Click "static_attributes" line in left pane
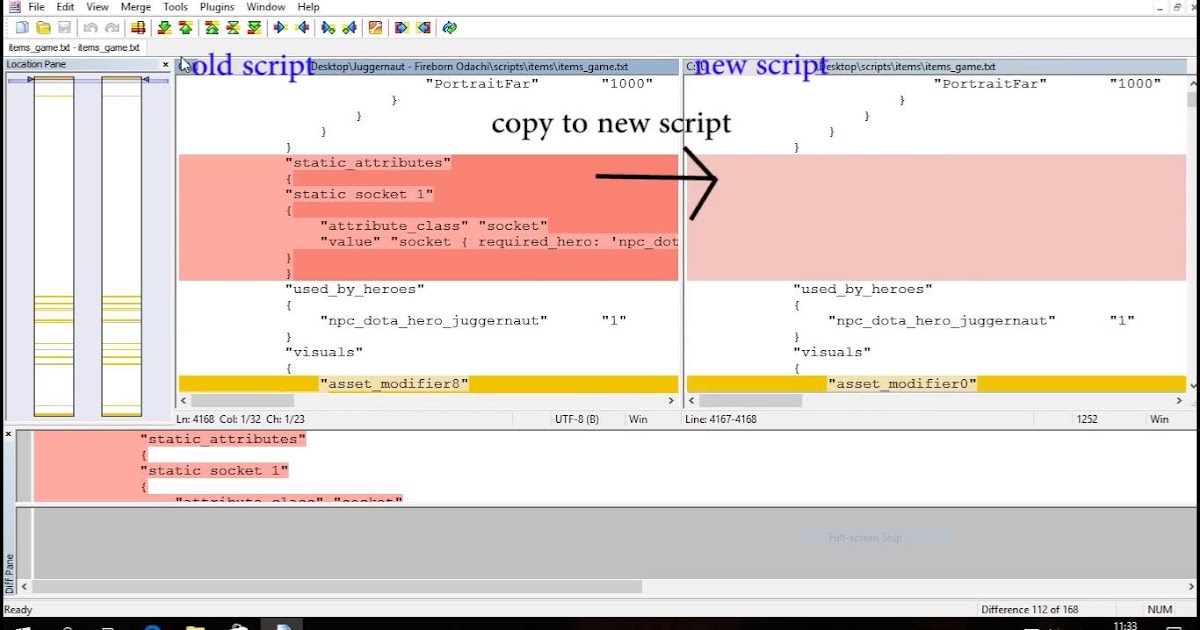 [368, 162]
